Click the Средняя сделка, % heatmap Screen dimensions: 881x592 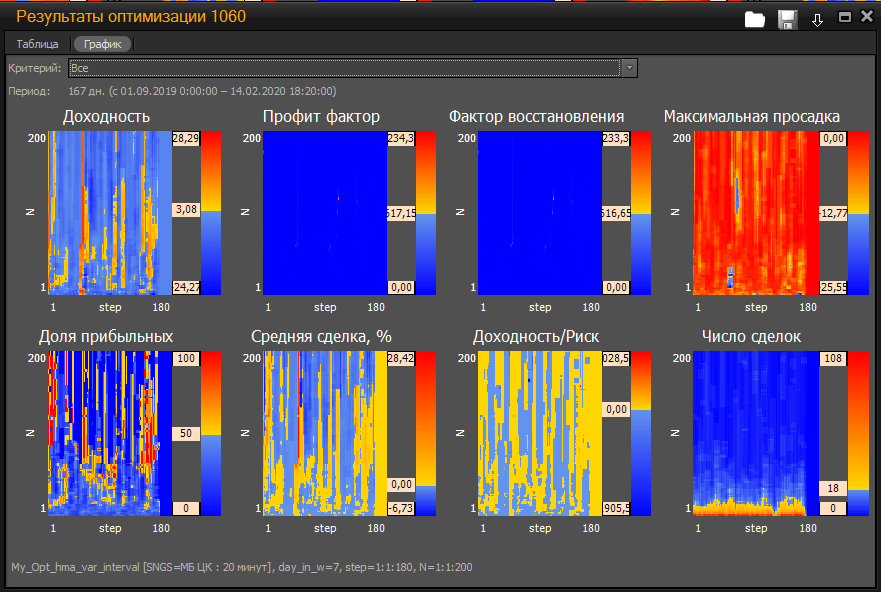tap(325, 432)
